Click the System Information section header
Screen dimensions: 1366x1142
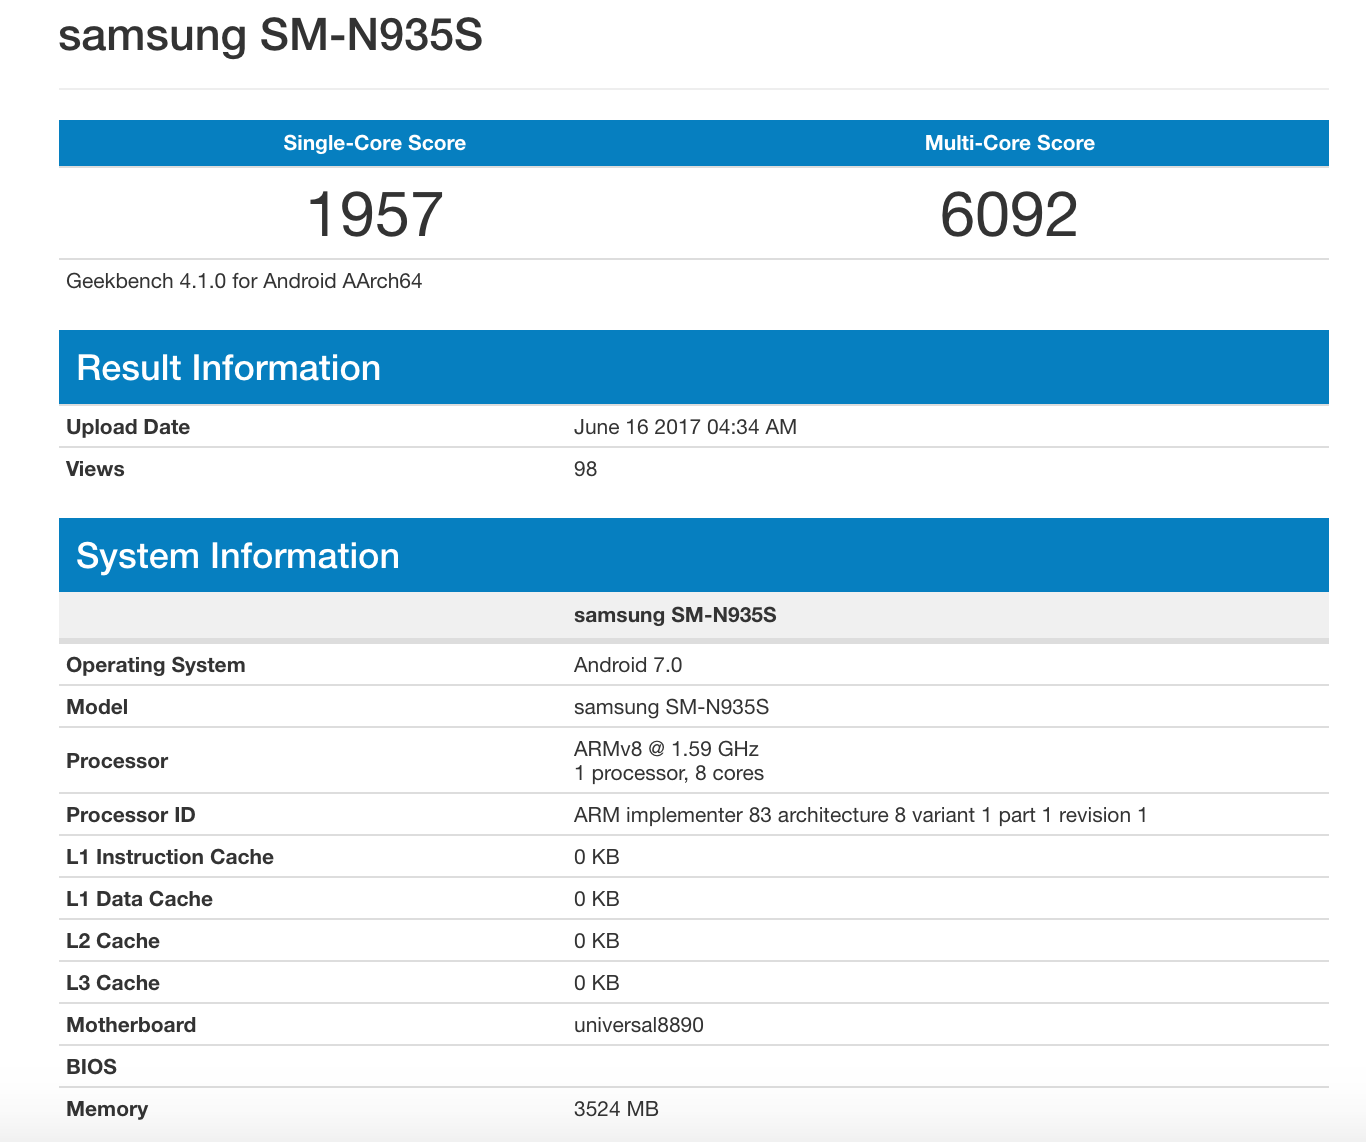click(x=238, y=556)
